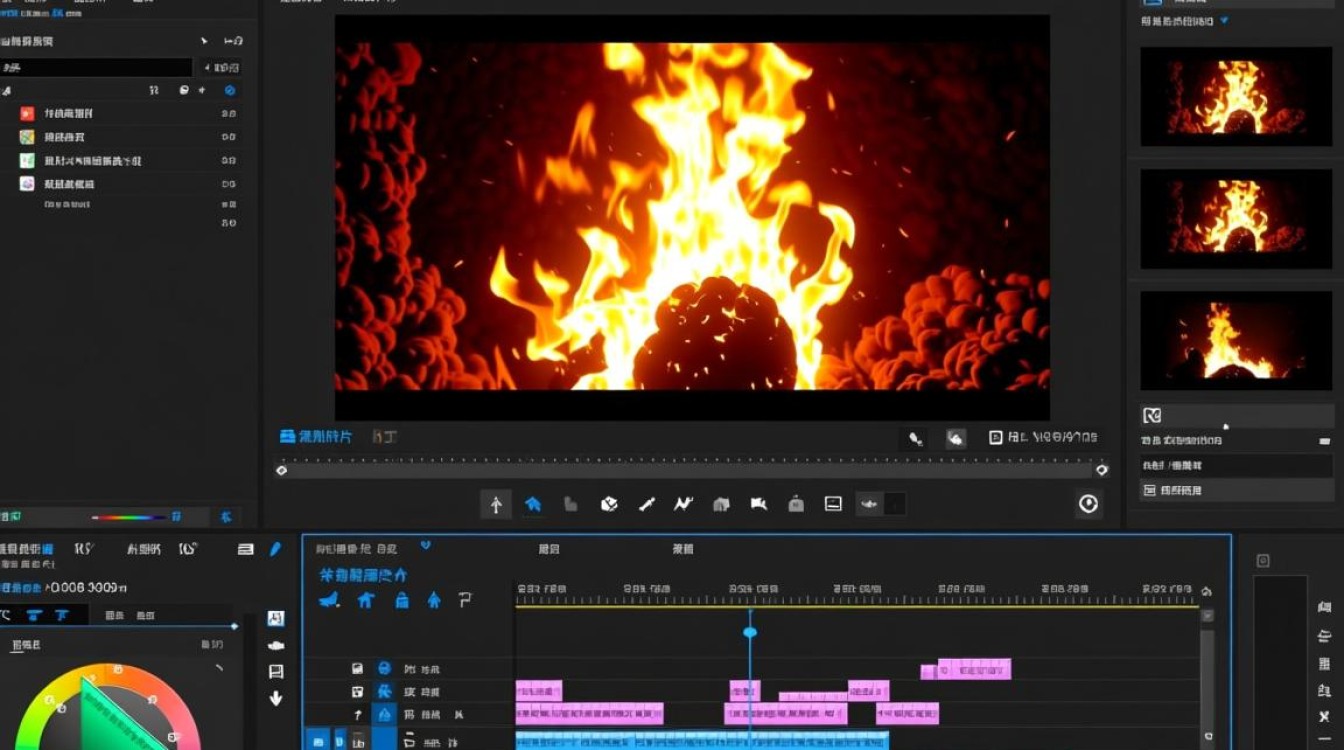Viewport: 1344px width, 750px height.
Task: Select the topmost pink clip on the timeline
Action: point(973,668)
